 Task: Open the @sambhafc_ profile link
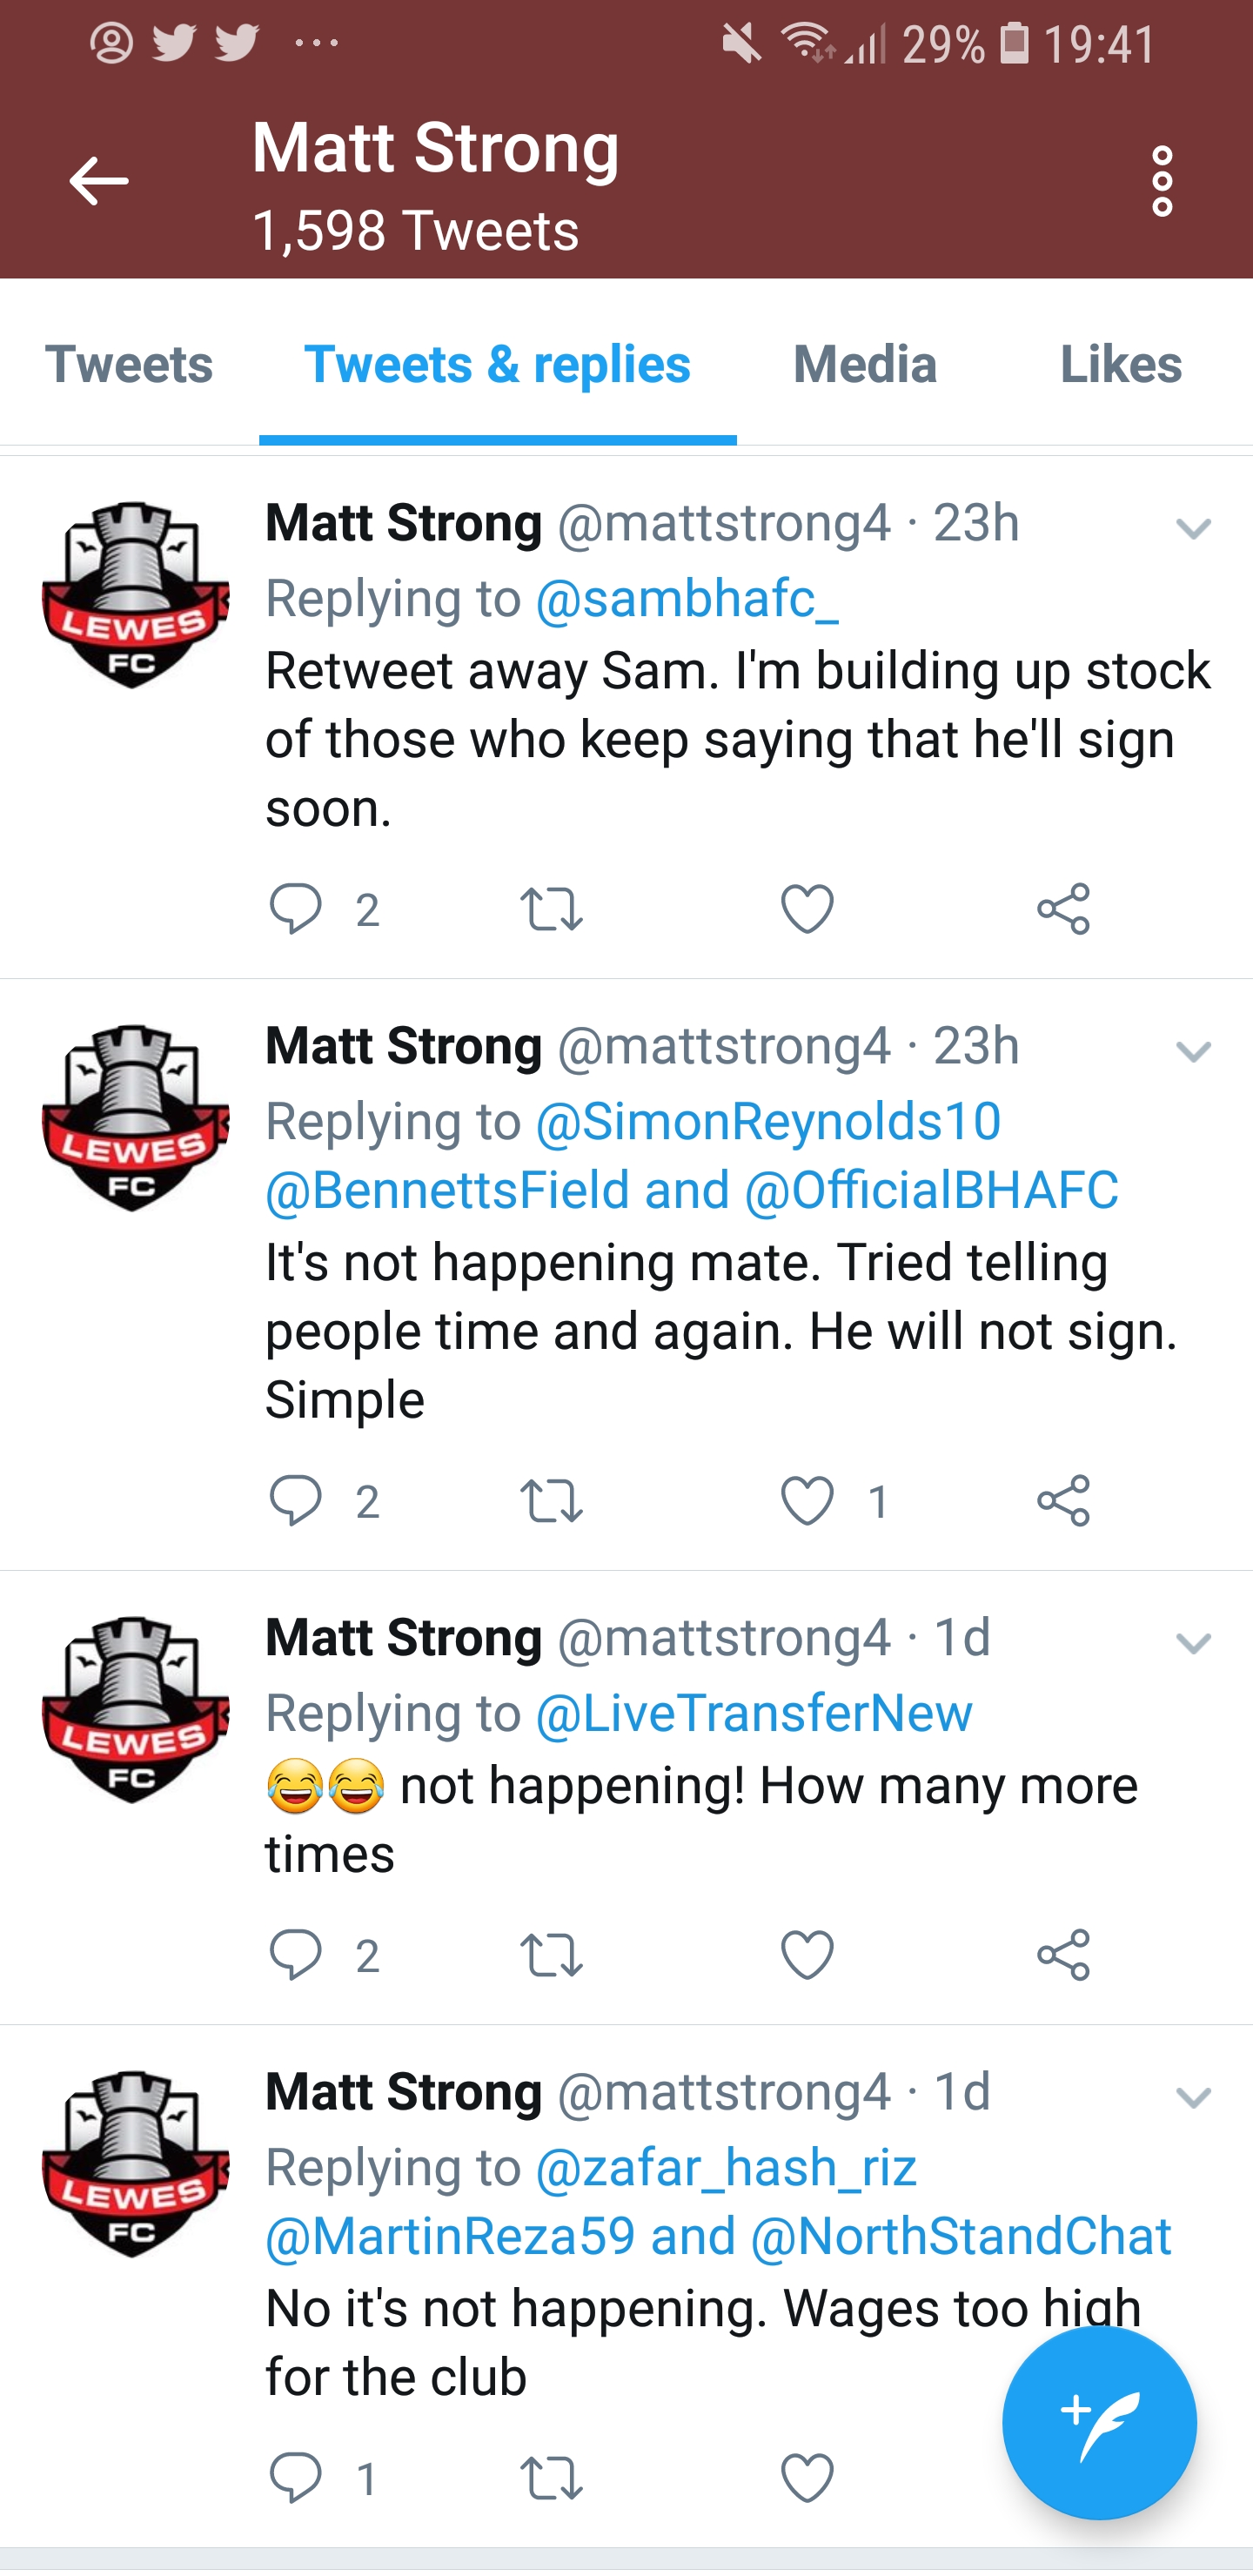[x=687, y=598]
